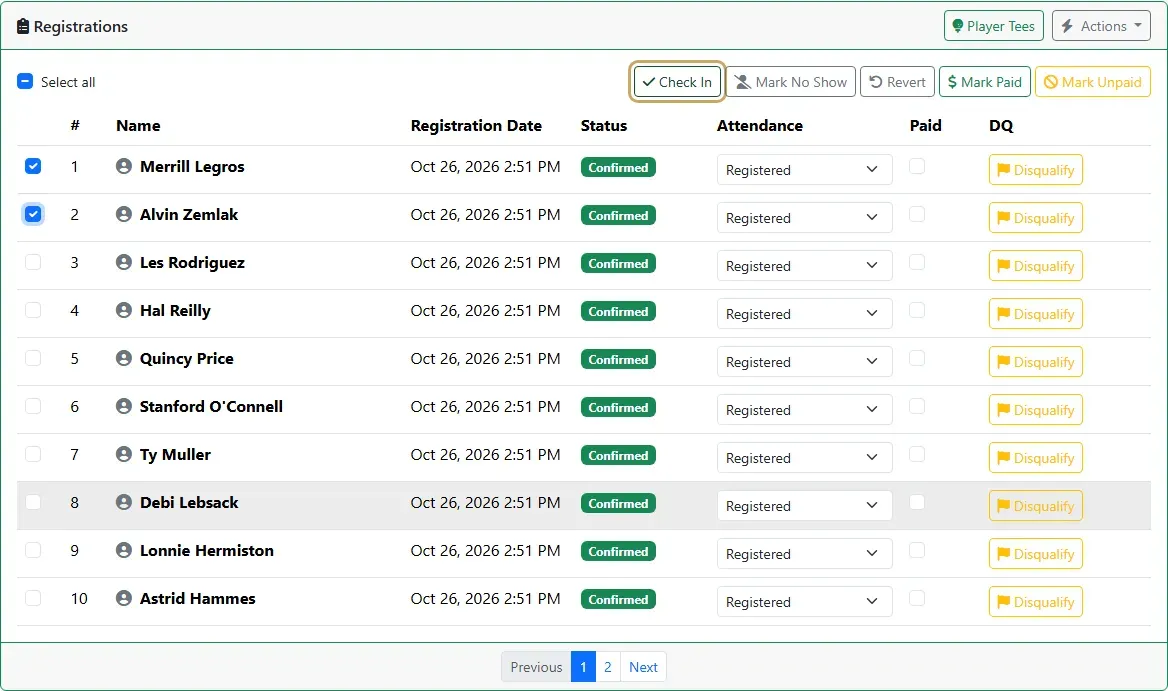The width and height of the screenshot is (1168, 691).
Task: Click Confirmed status badge for Alvin Zemlak
Action: (618, 215)
